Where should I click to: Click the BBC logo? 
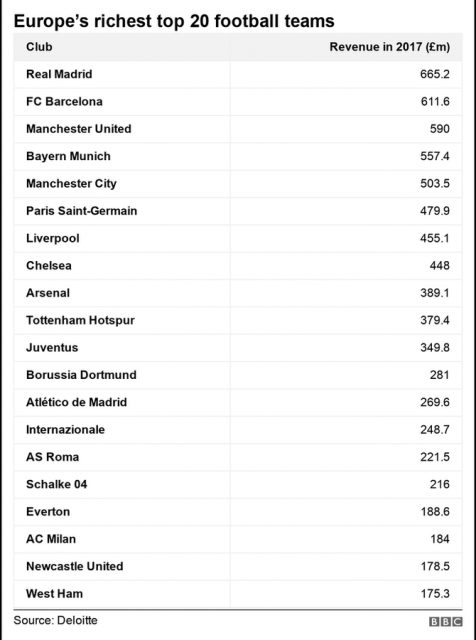pos(445,622)
